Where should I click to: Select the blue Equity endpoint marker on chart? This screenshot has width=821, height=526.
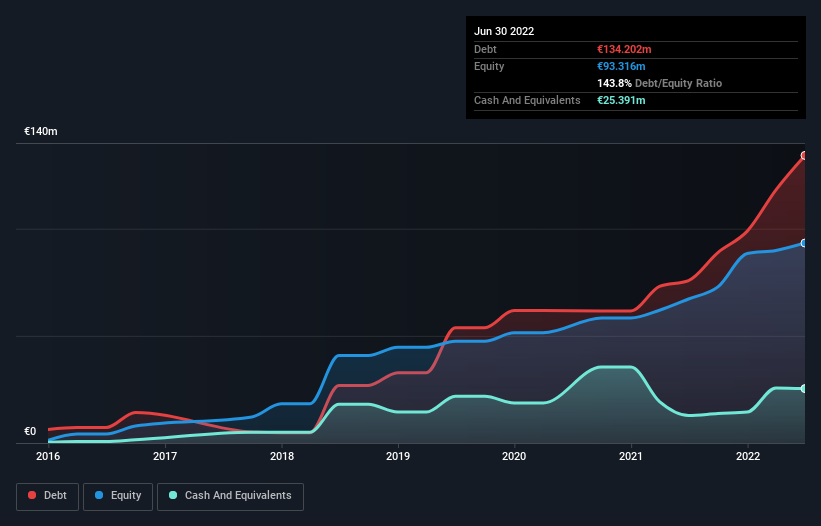804,243
